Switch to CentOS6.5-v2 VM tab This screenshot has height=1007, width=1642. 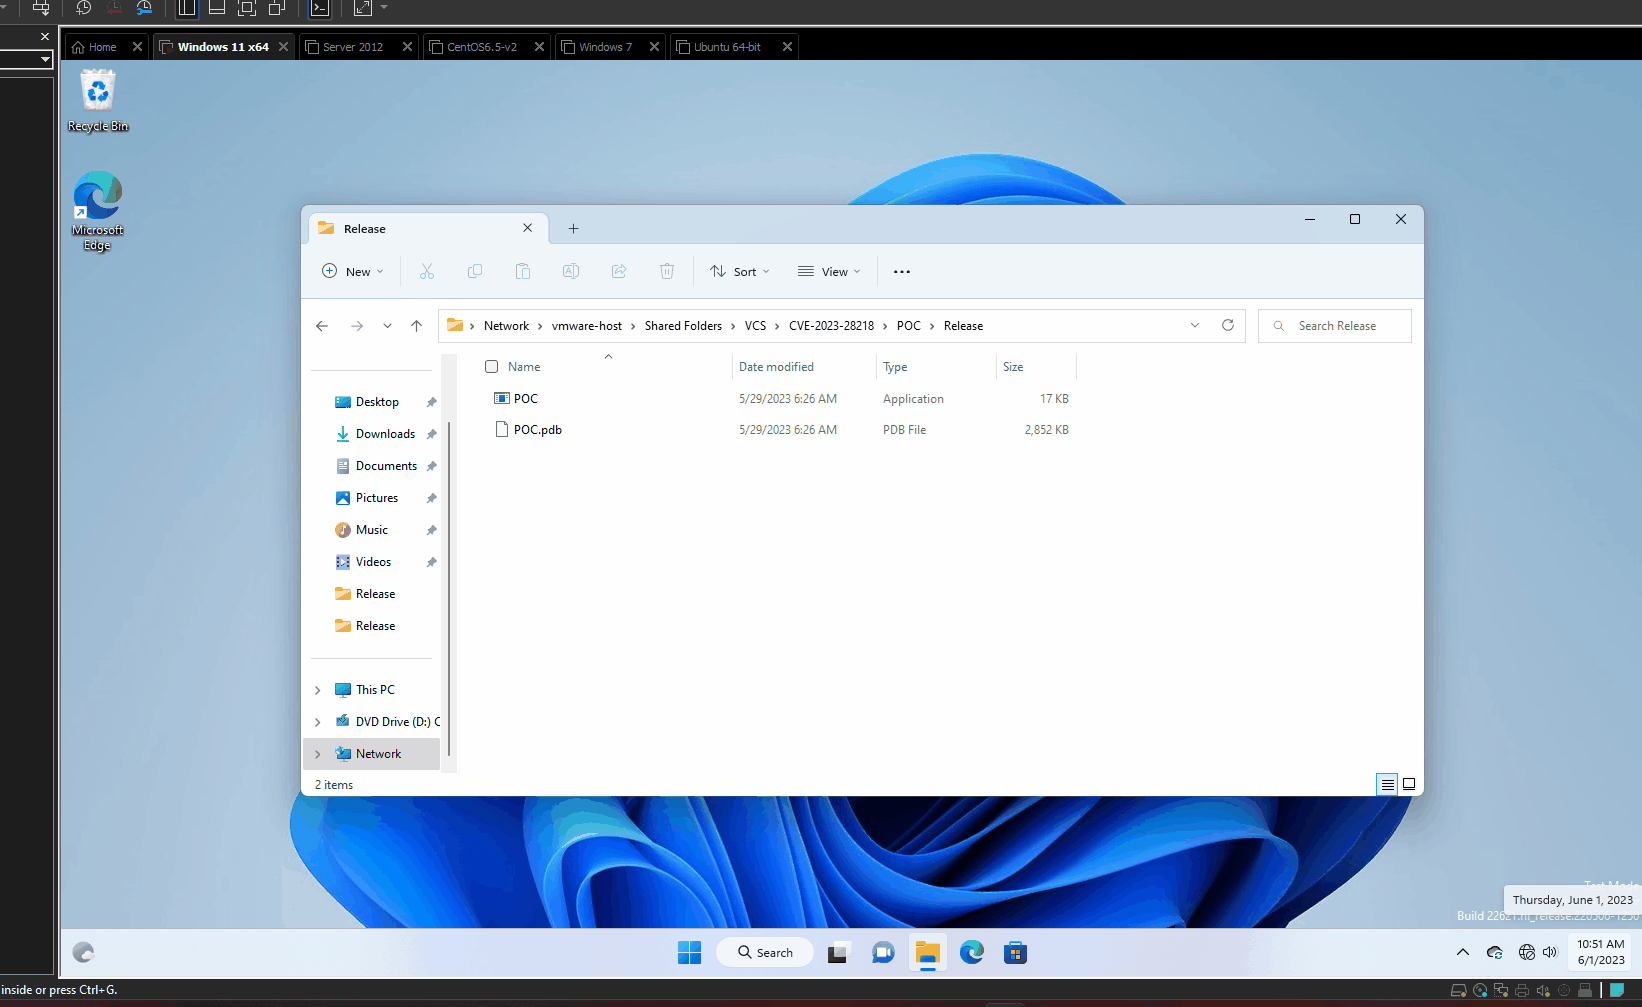click(x=481, y=47)
